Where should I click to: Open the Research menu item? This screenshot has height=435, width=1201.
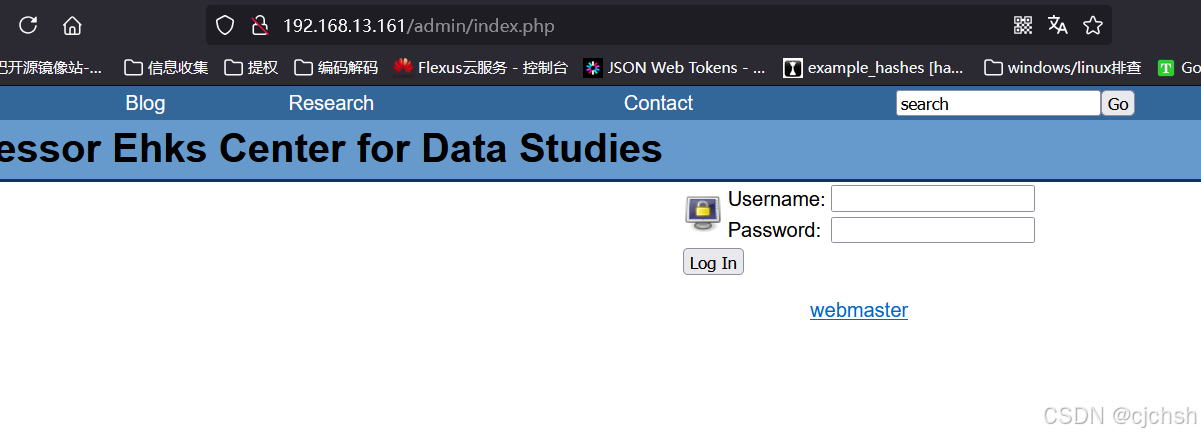pyautogui.click(x=331, y=103)
